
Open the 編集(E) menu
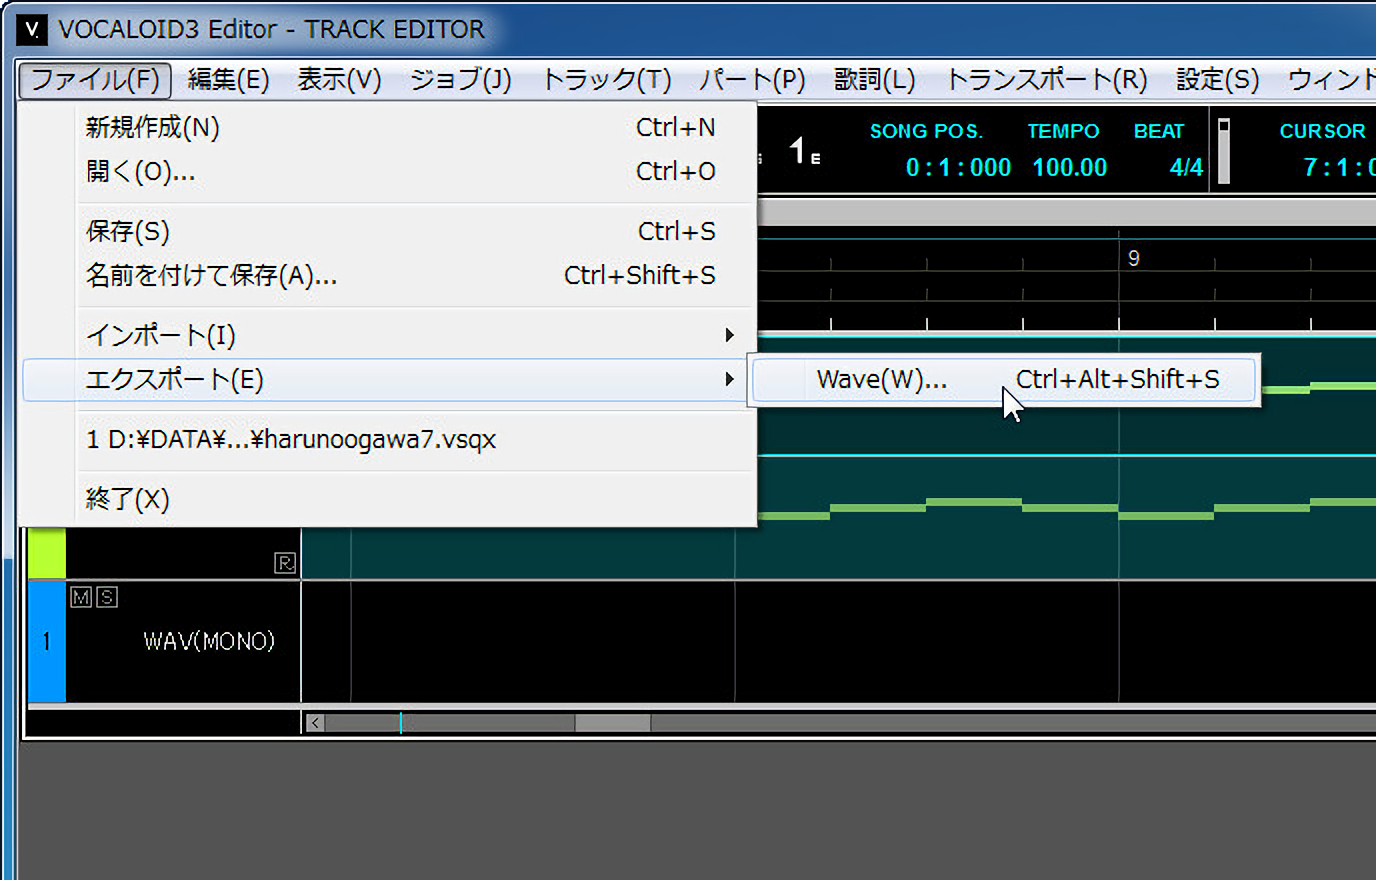228,80
